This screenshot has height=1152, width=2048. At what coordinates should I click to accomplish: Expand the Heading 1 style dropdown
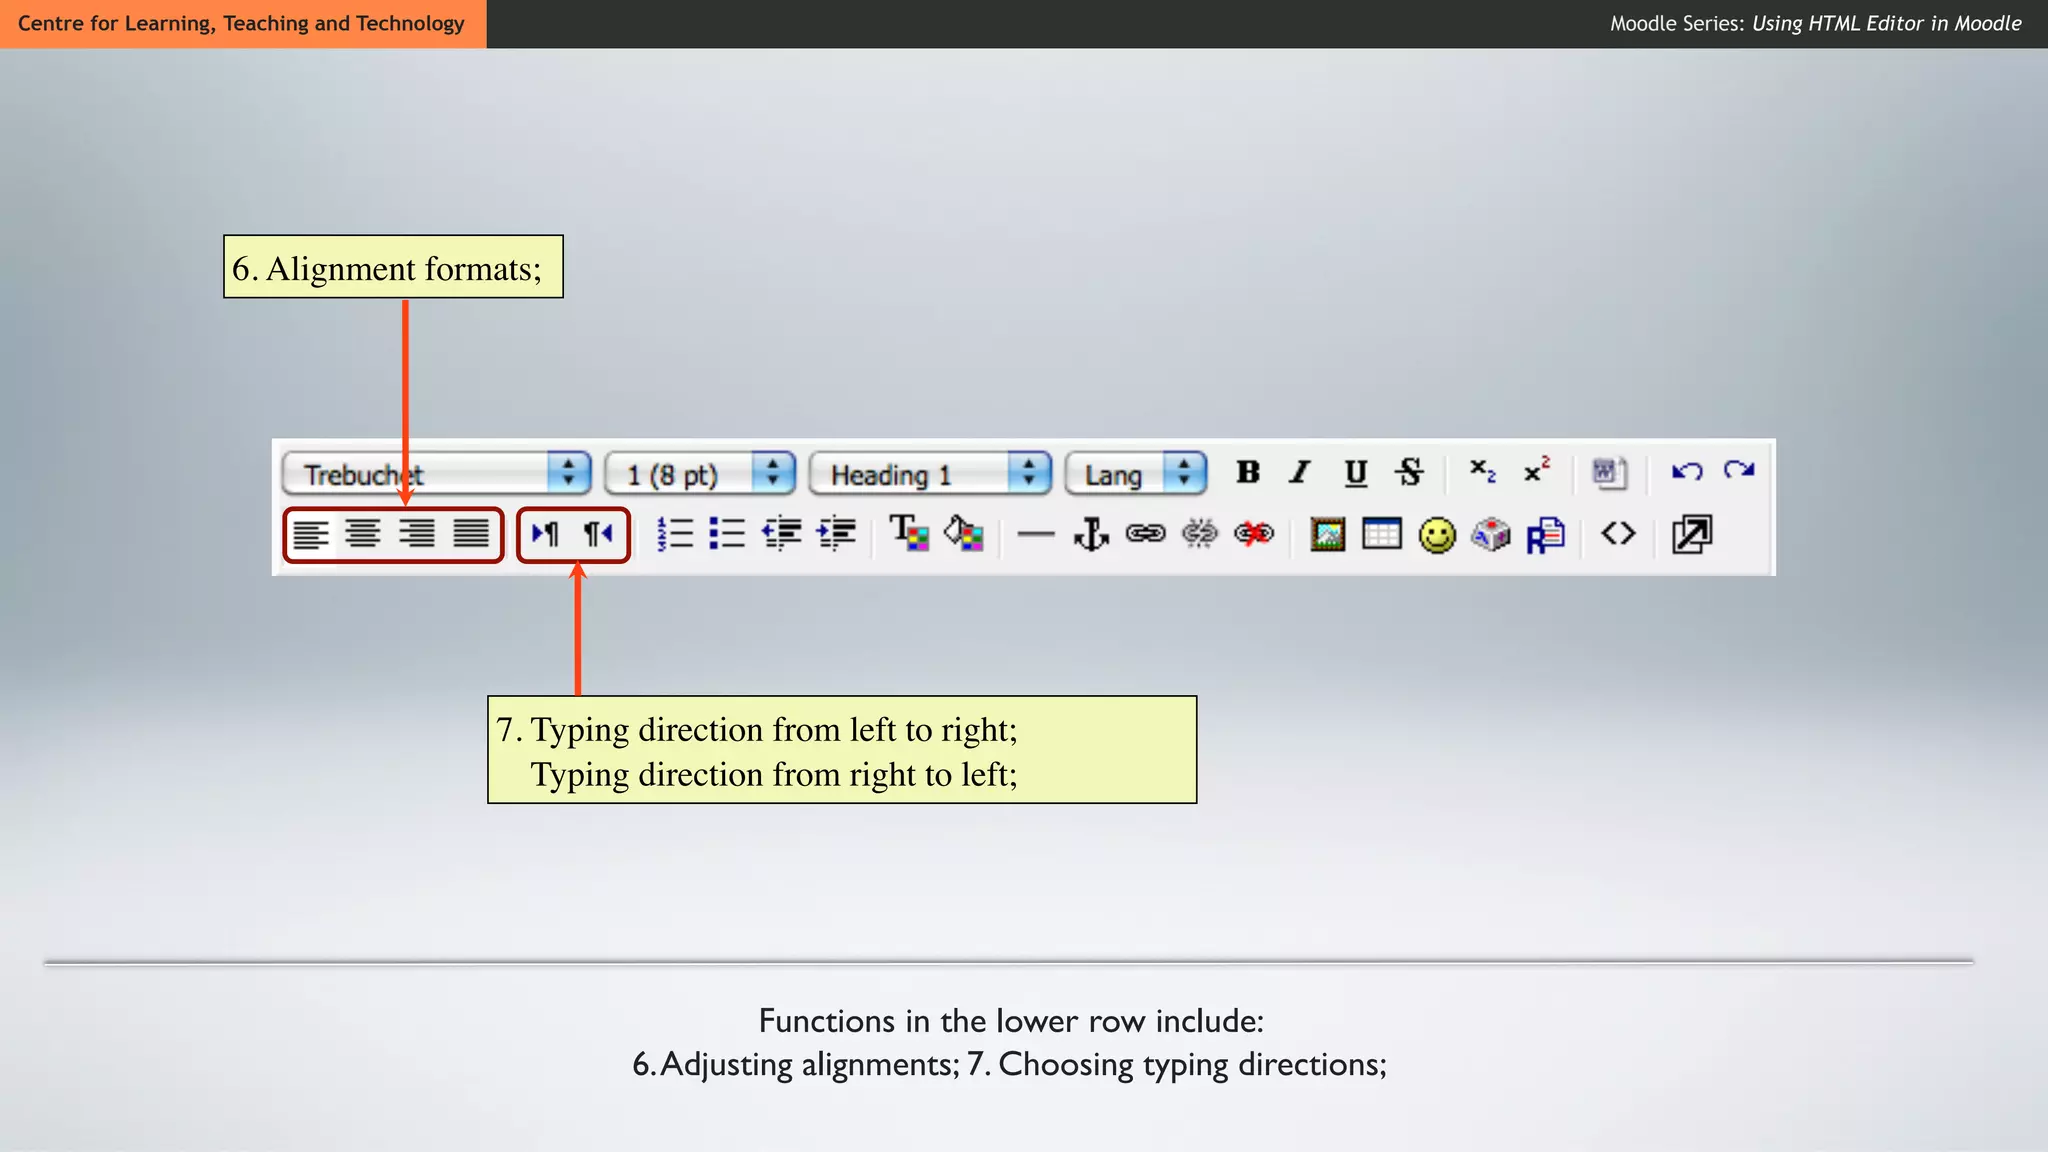point(1028,473)
